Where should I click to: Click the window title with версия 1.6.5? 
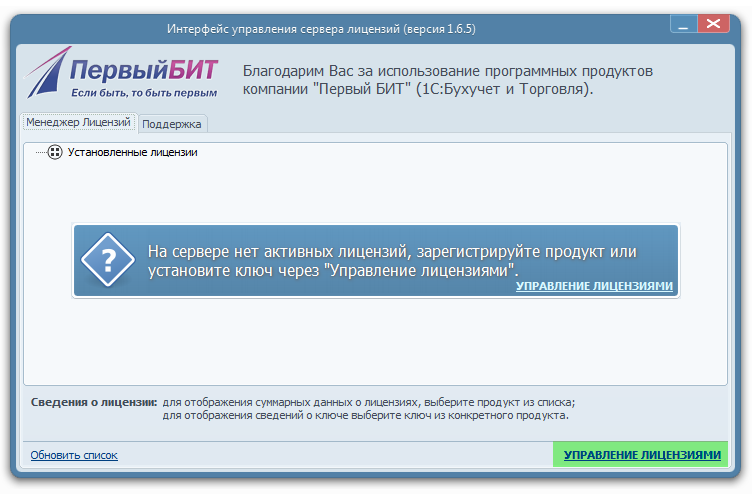point(321,29)
